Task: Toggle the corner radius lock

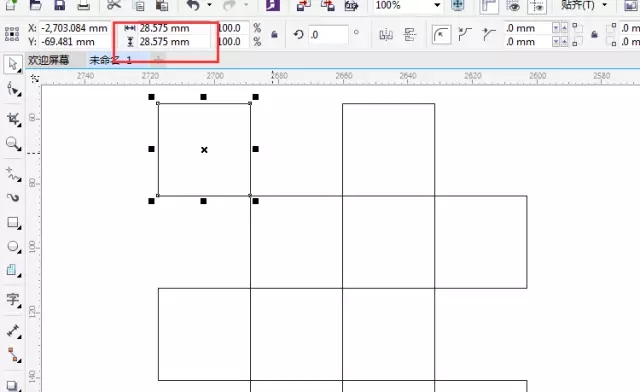Action: click(x=594, y=34)
